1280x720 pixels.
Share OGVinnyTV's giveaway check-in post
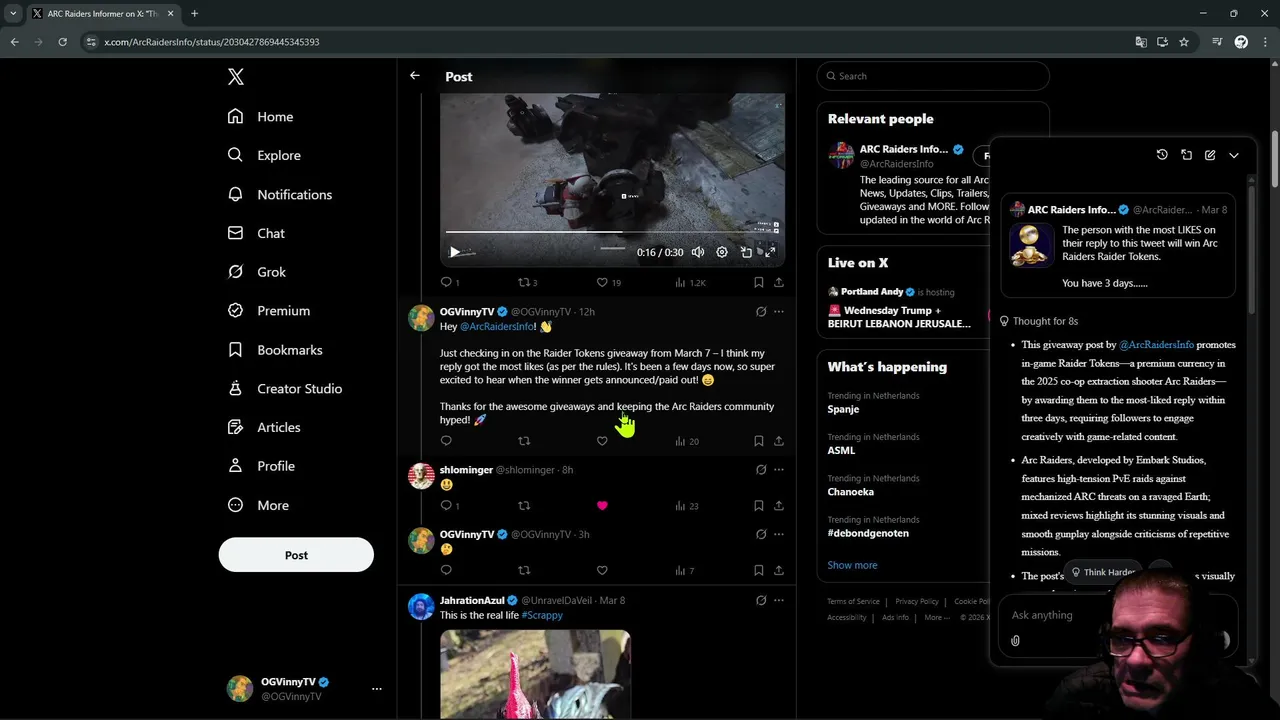tap(778, 441)
